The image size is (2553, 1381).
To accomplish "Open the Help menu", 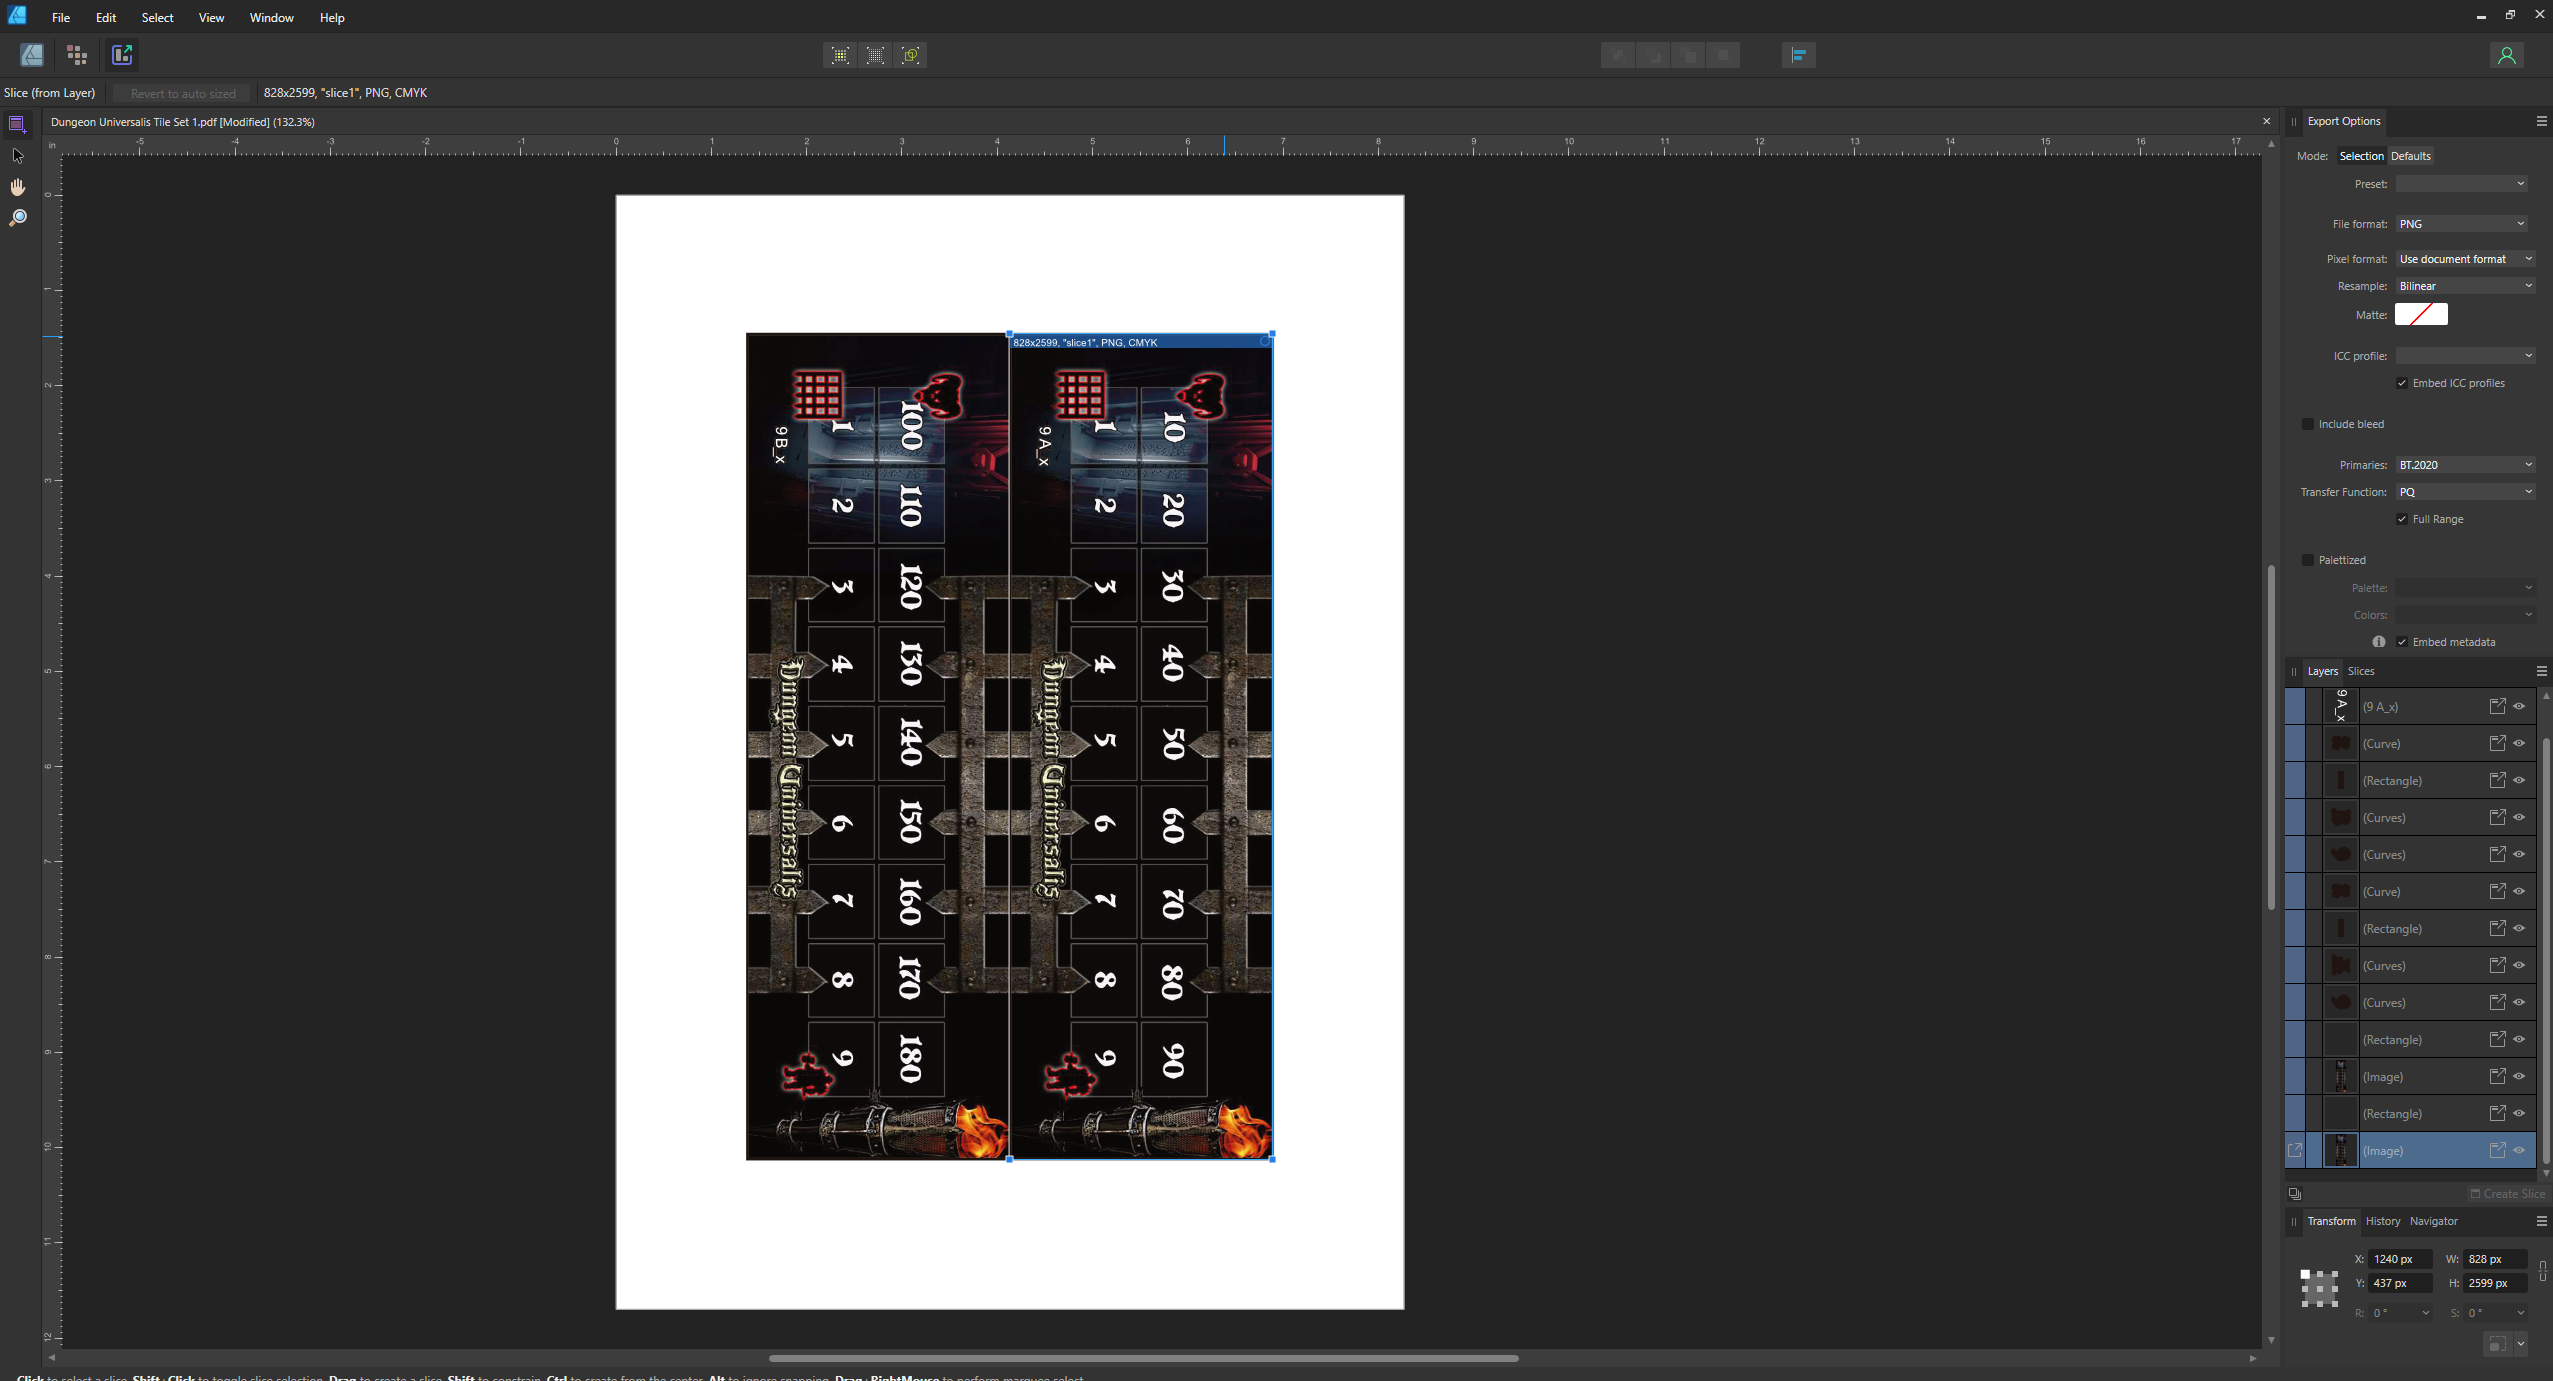I will coord(332,17).
